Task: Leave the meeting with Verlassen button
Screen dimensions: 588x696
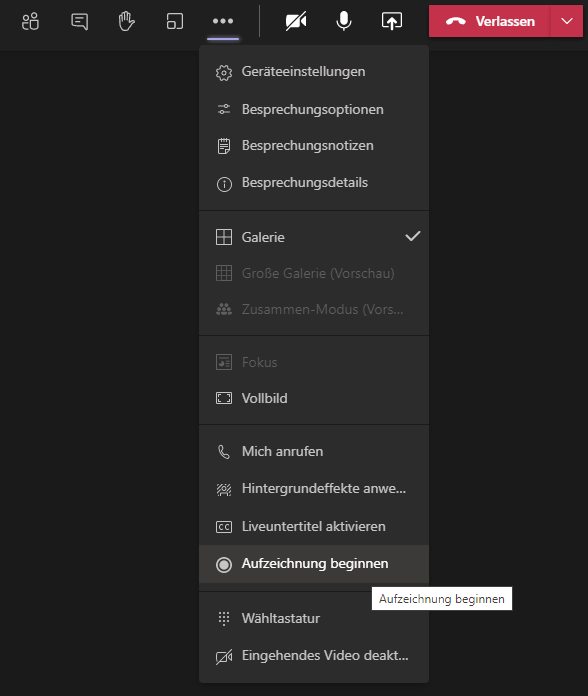Action: pyautogui.click(x=490, y=21)
